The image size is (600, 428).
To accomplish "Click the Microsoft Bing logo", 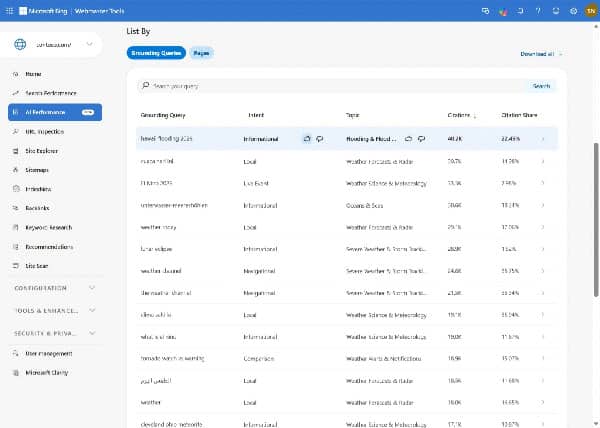I will 43,11.
